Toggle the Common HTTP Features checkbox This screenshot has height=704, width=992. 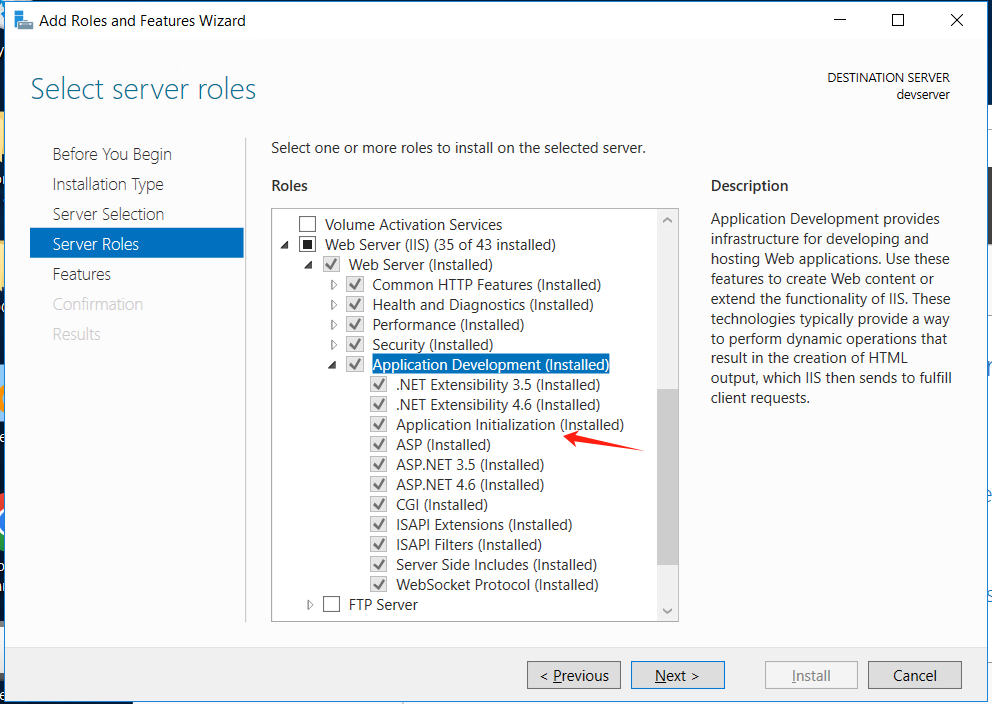pyautogui.click(x=355, y=284)
